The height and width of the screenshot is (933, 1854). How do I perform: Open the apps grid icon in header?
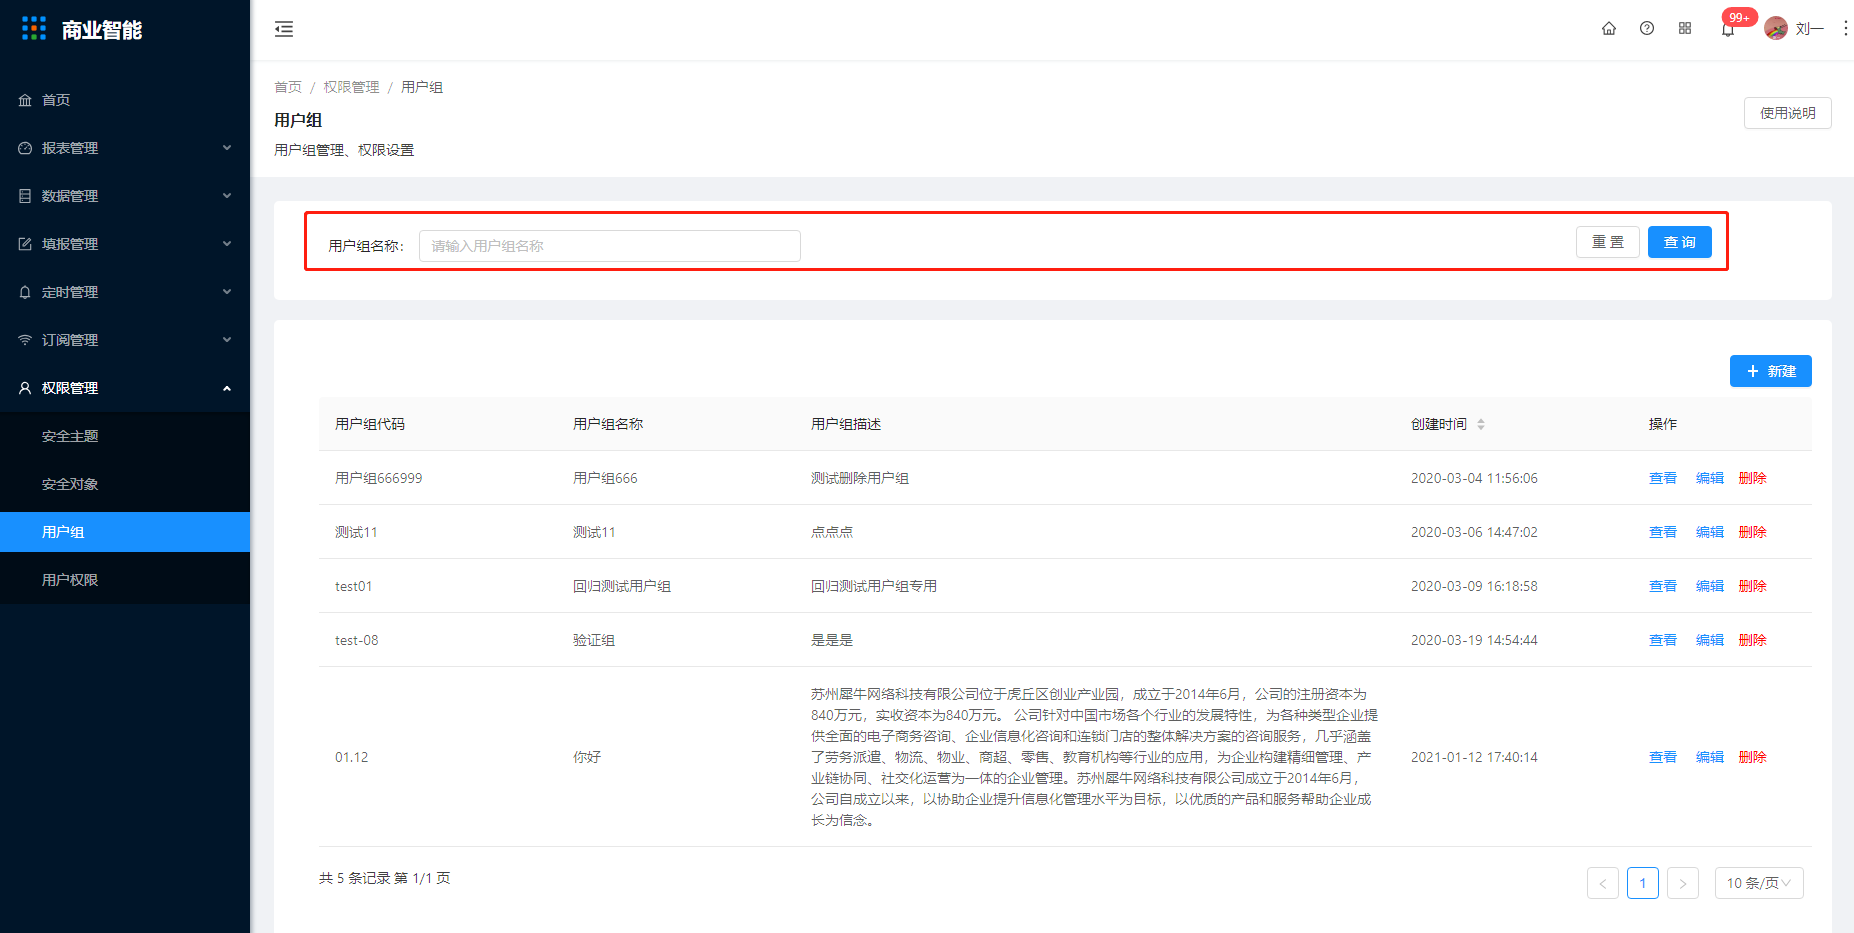tap(1685, 28)
